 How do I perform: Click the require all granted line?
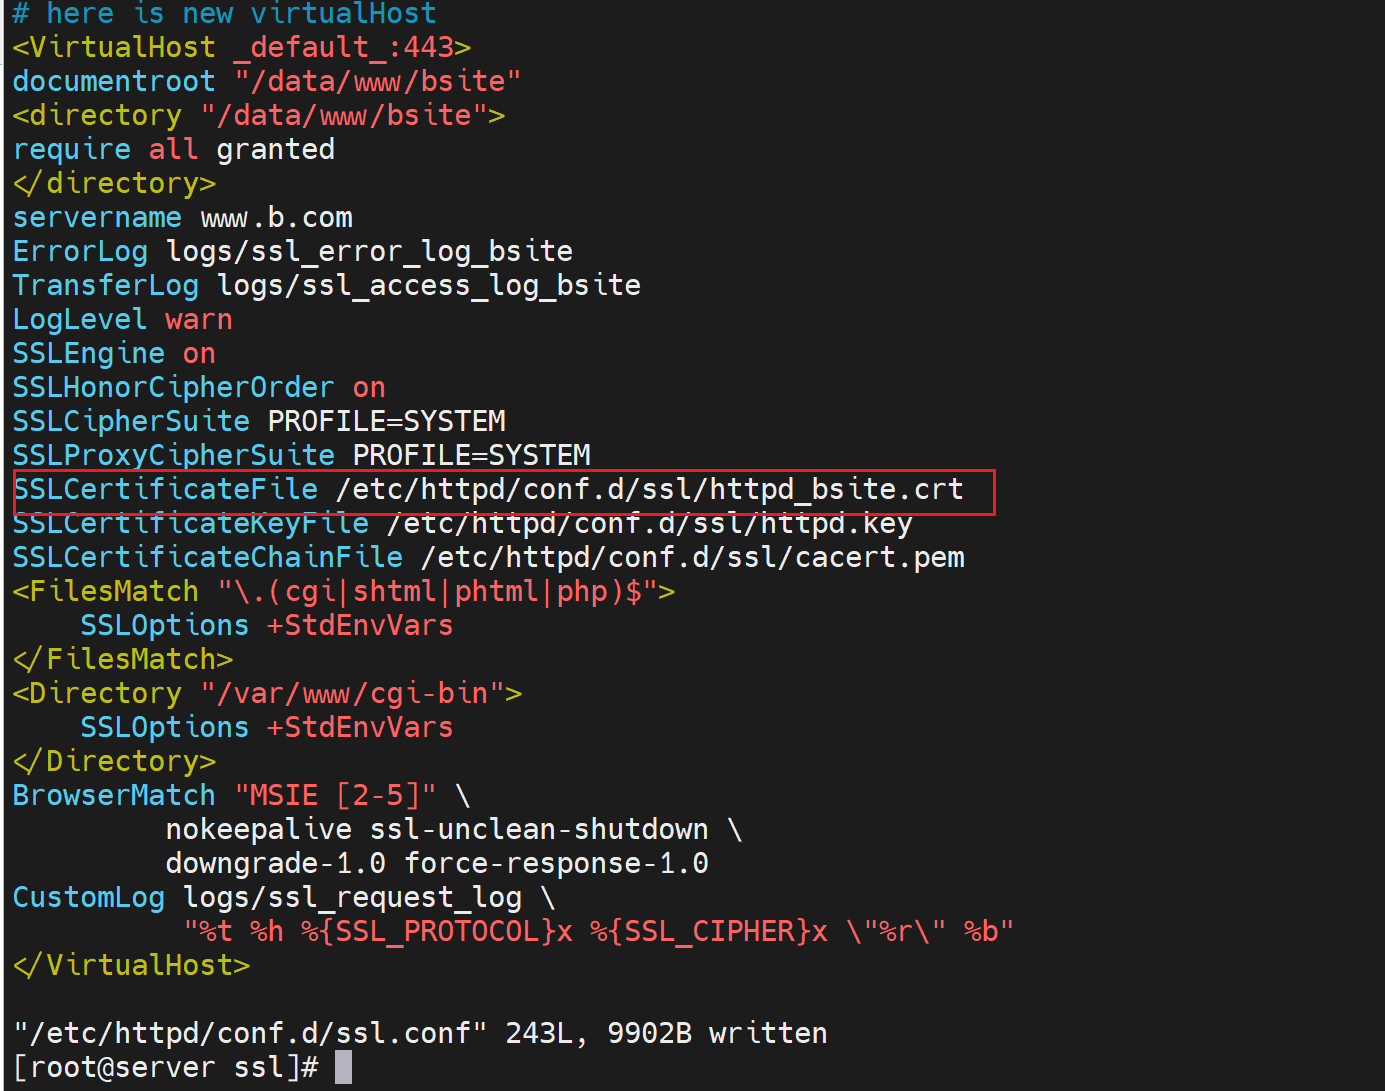(x=173, y=150)
